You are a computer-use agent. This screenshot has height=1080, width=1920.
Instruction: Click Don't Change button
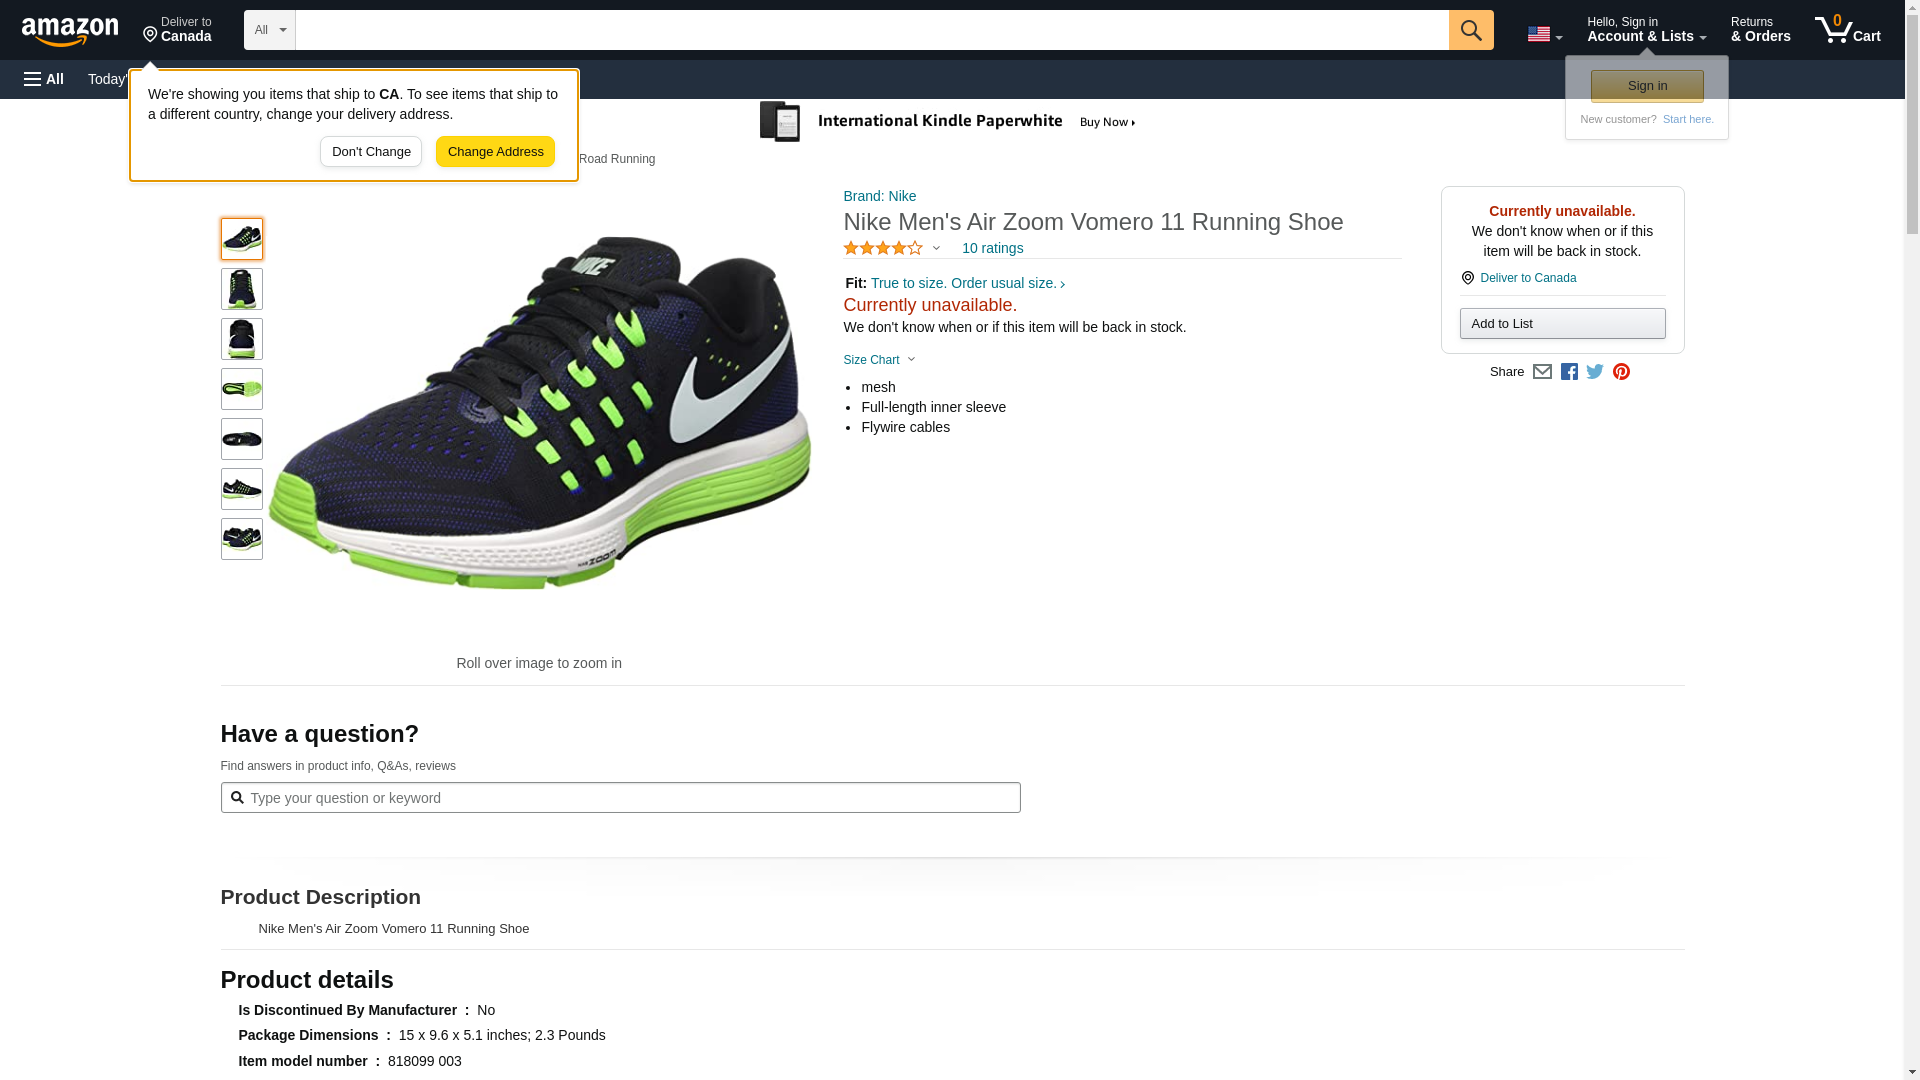click(371, 152)
